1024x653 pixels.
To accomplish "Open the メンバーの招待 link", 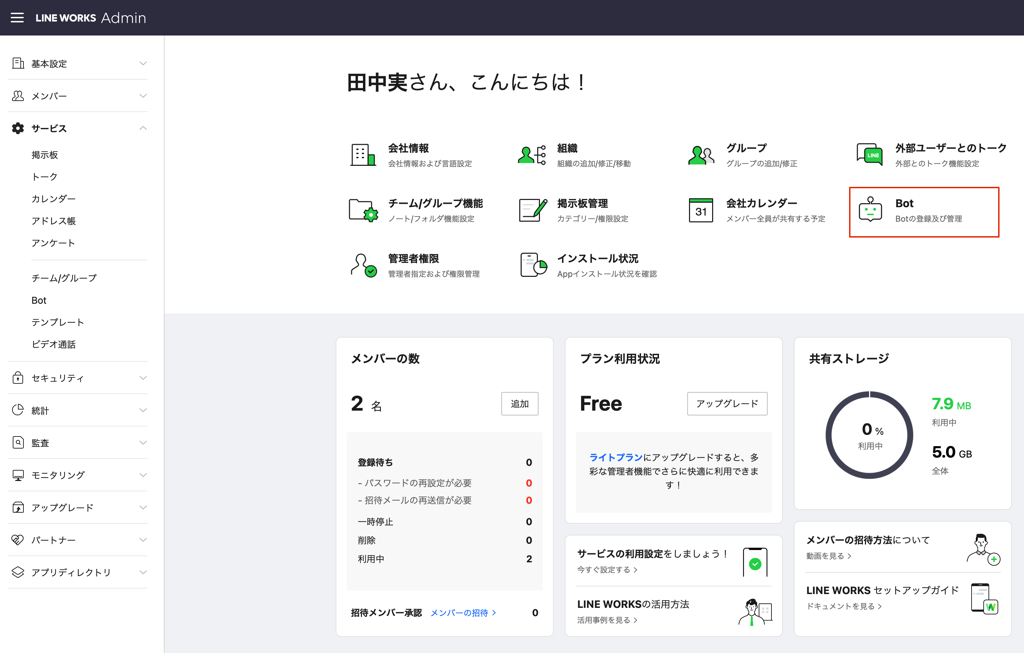I will (x=464, y=613).
